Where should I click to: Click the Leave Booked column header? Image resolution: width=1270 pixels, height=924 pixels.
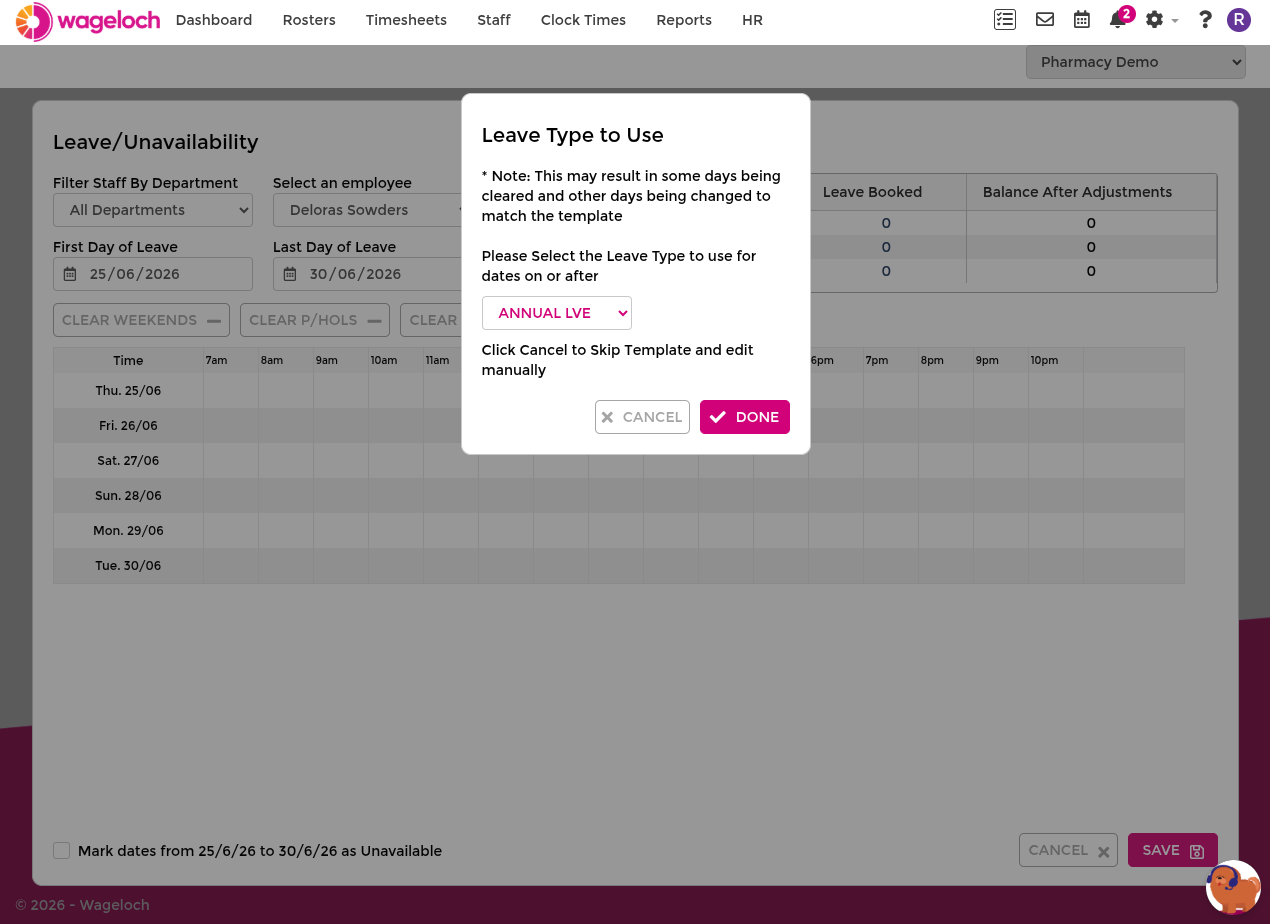point(872,192)
